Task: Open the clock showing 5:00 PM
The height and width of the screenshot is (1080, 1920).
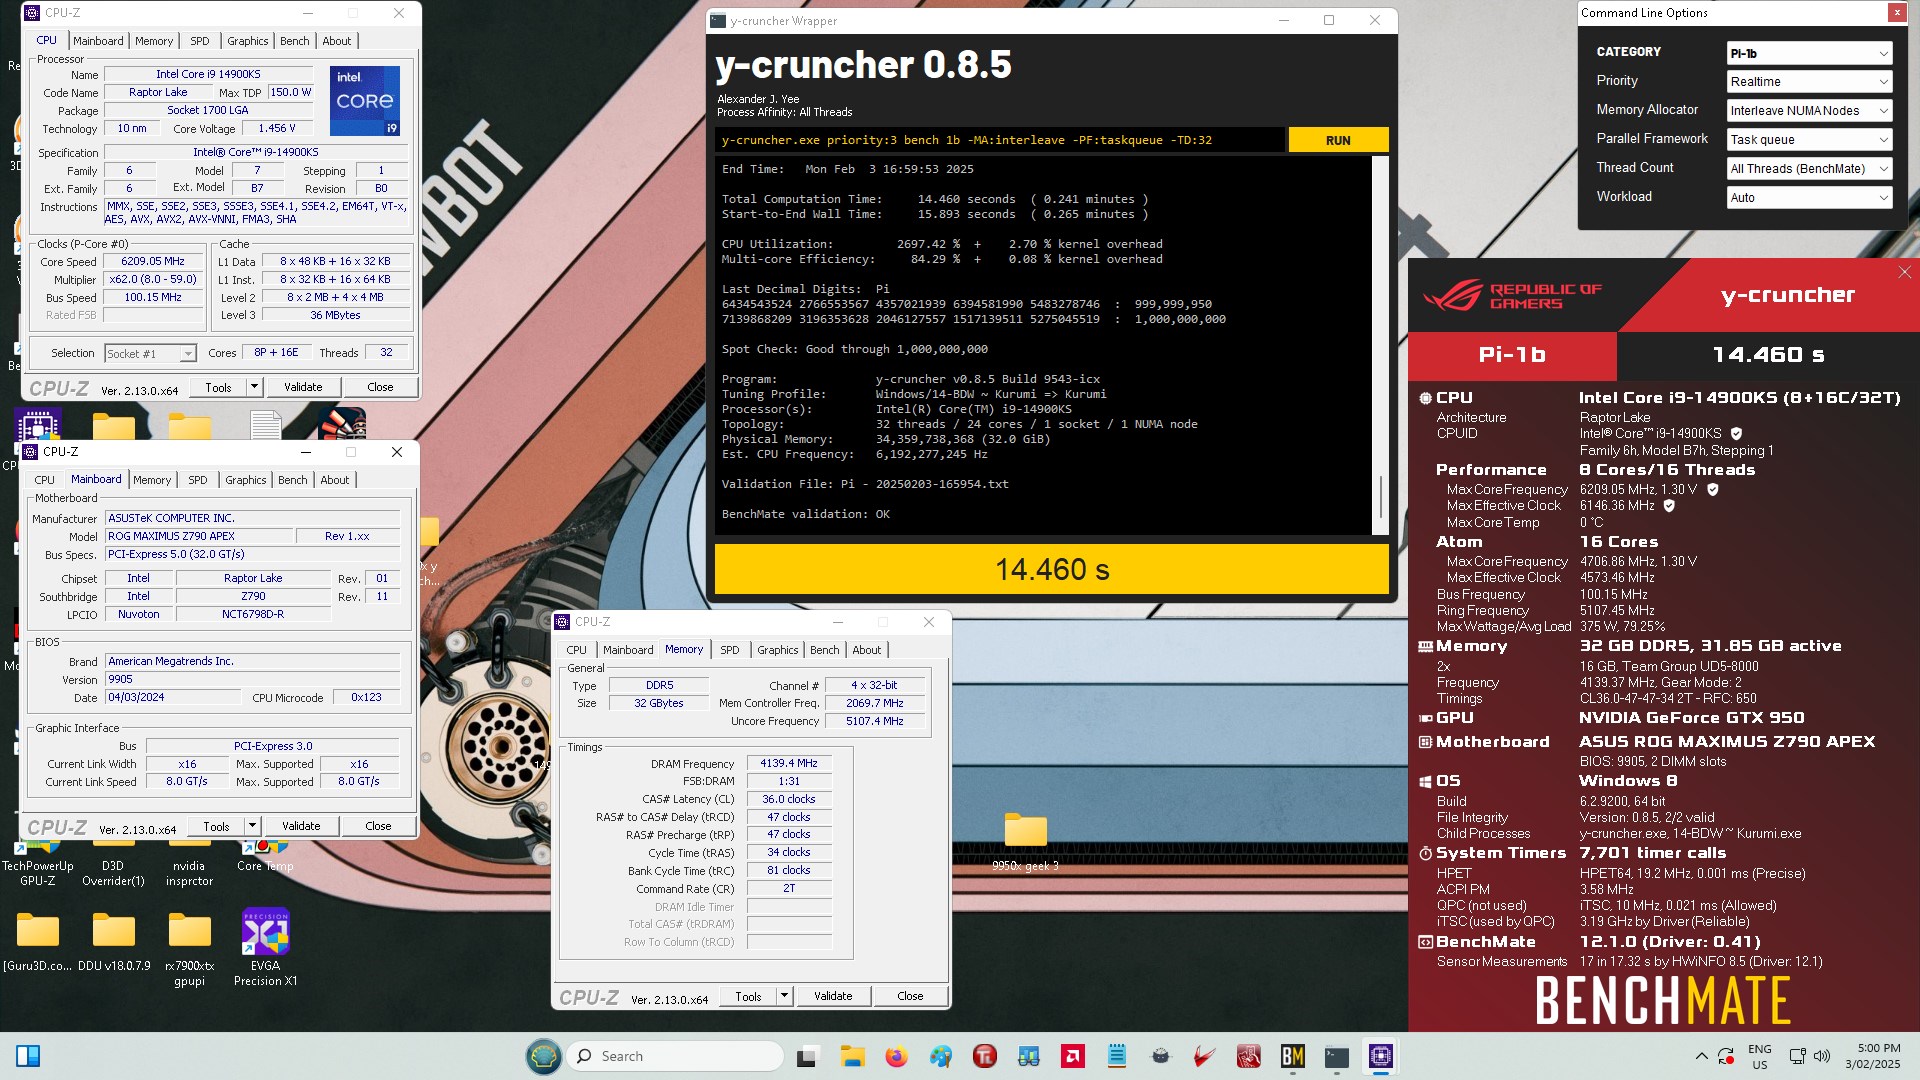Action: (1872, 1056)
